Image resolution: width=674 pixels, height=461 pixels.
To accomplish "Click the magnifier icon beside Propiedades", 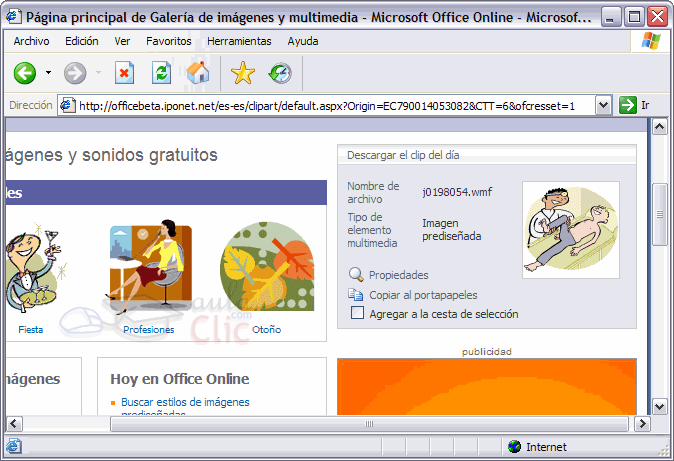I will pos(355,275).
